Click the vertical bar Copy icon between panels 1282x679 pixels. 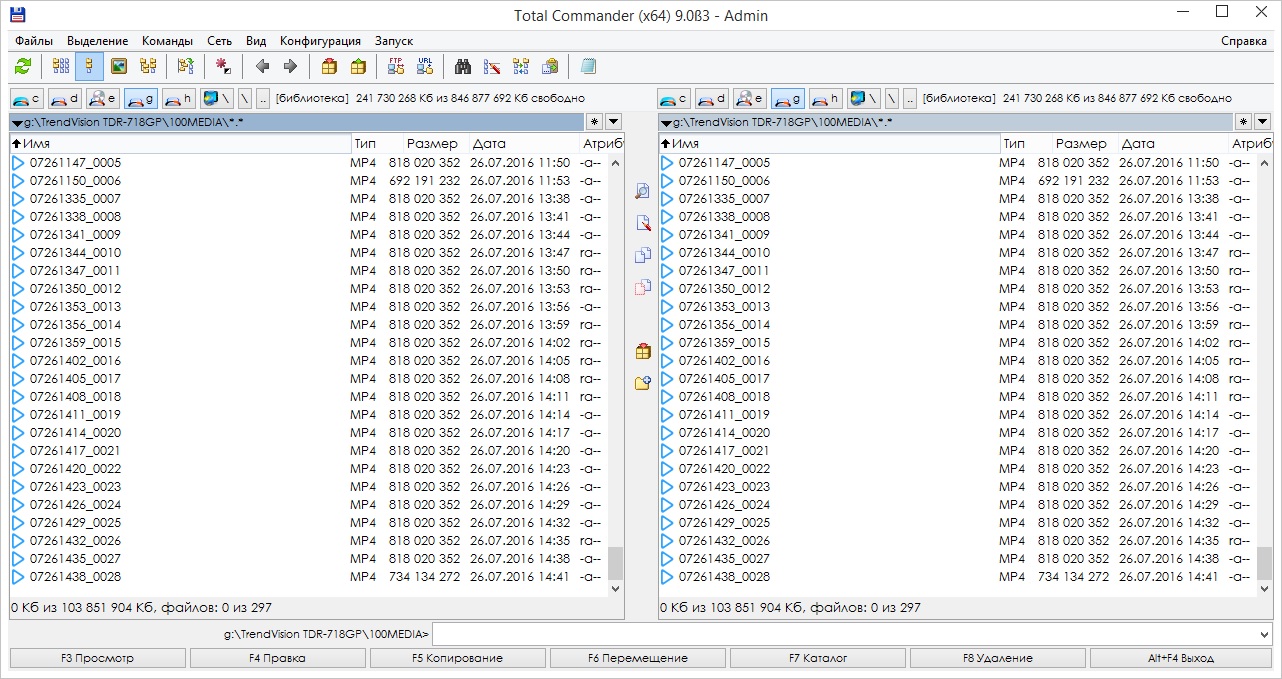tap(642, 255)
